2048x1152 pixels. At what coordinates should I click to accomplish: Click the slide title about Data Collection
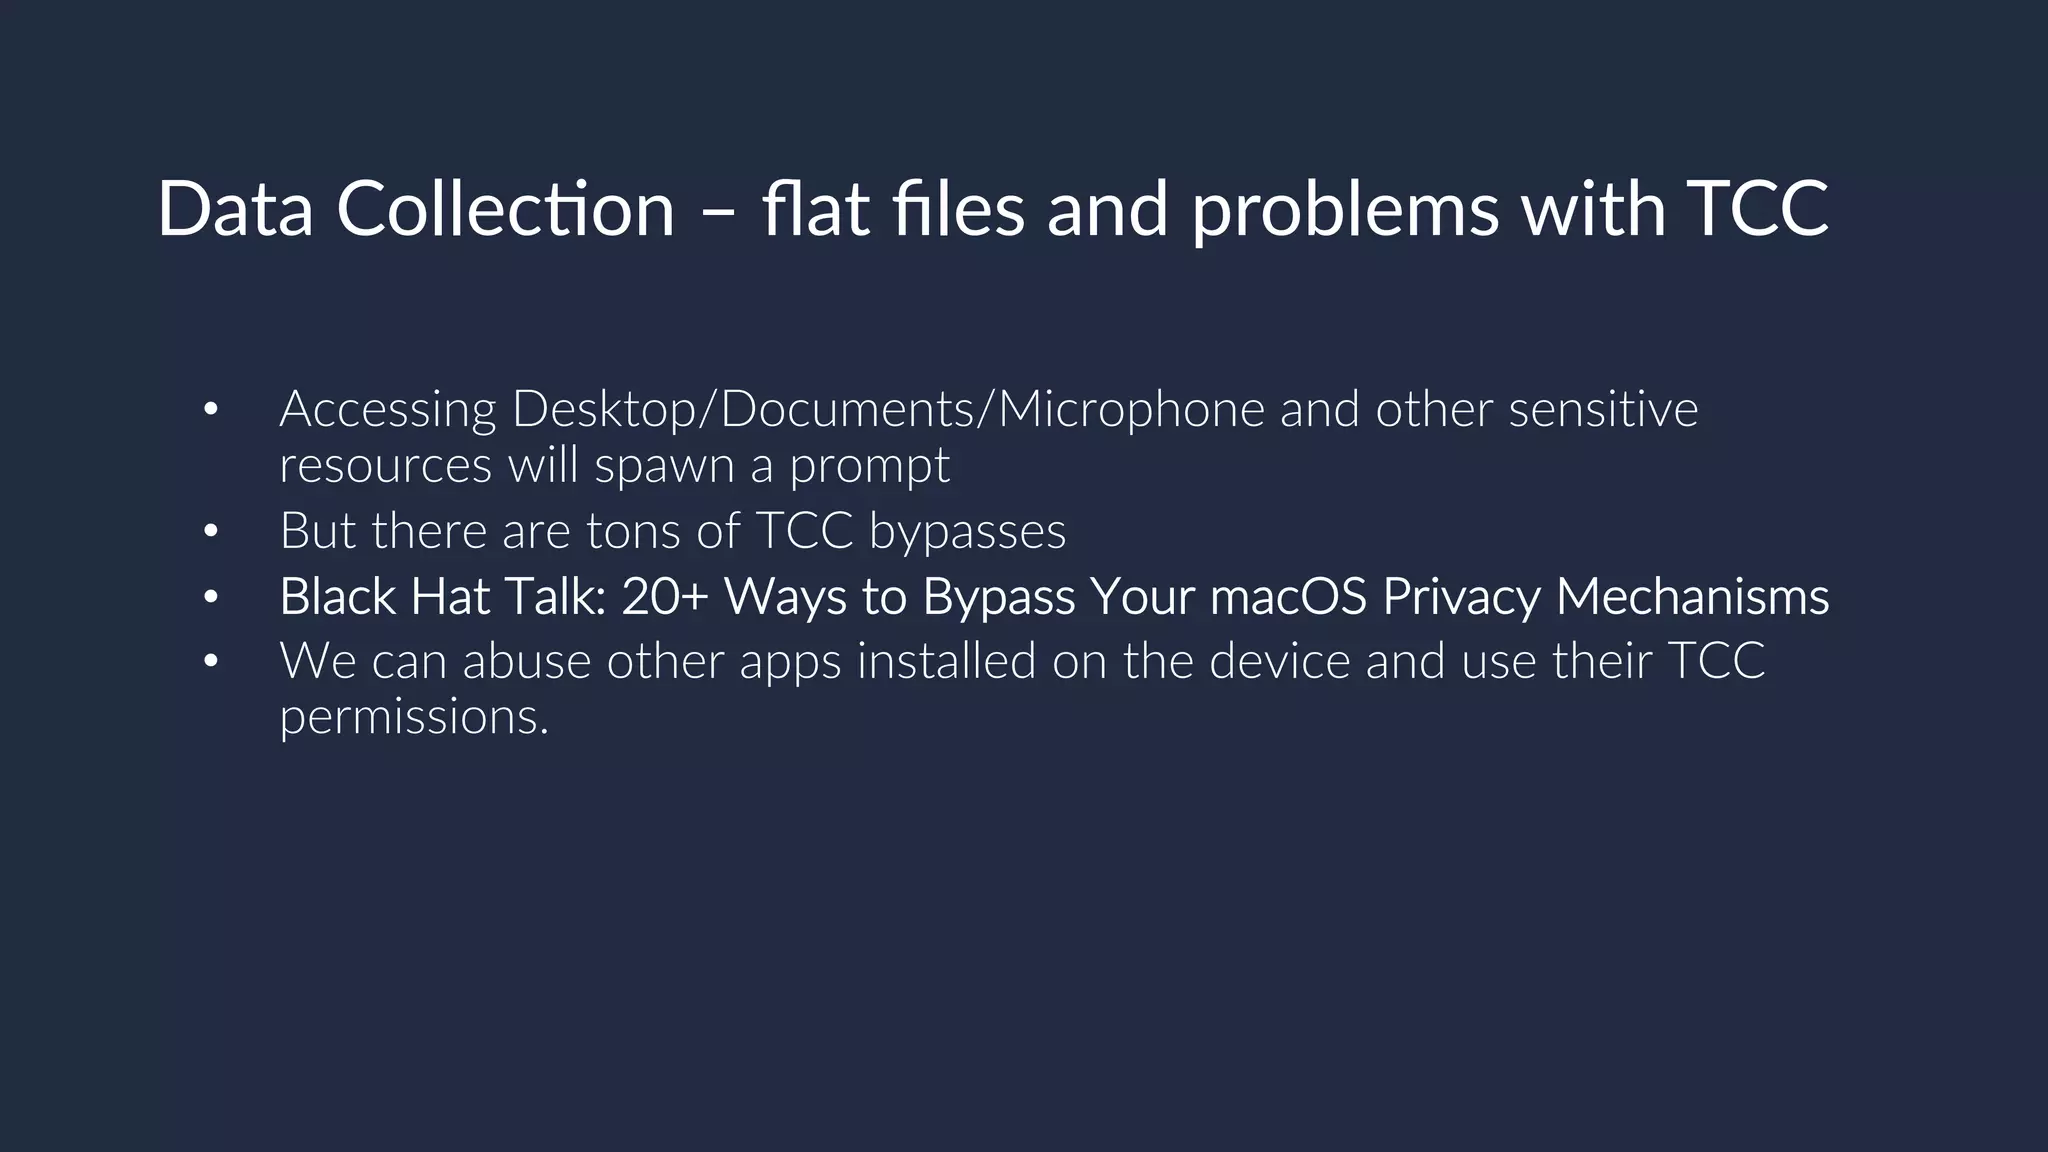click(x=993, y=209)
